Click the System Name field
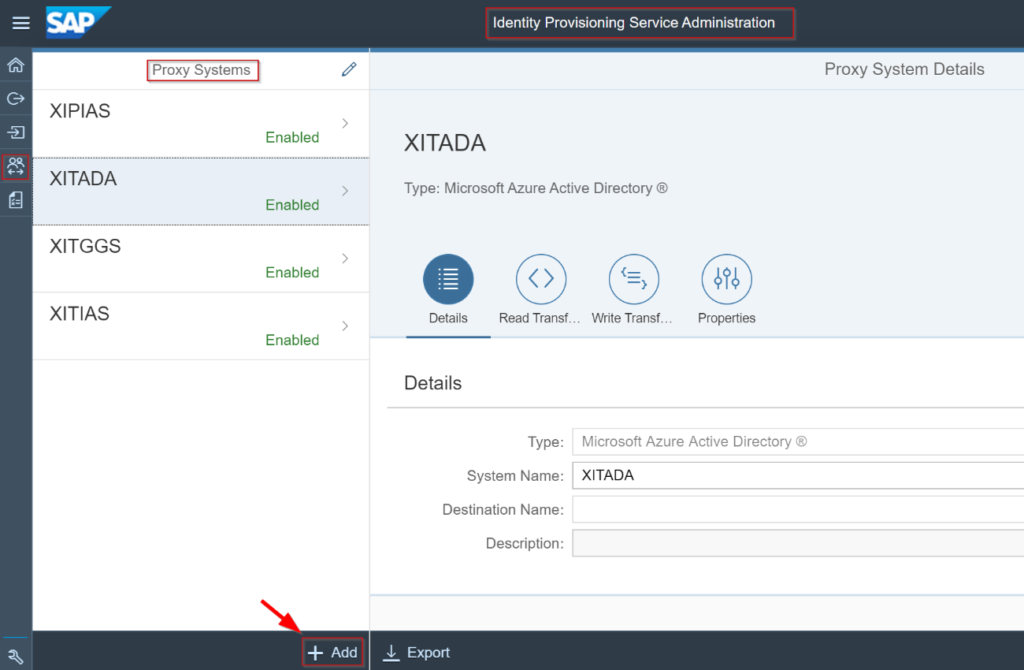The height and width of the screenshot is (670, 1024). pos(798,475)
